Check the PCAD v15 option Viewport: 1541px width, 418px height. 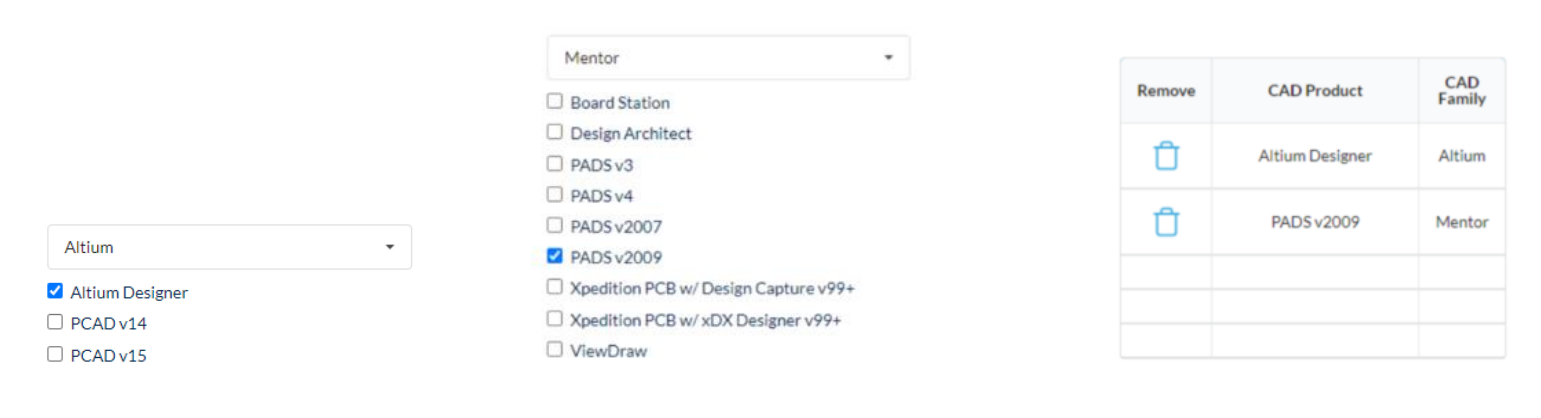pos(55,354)
